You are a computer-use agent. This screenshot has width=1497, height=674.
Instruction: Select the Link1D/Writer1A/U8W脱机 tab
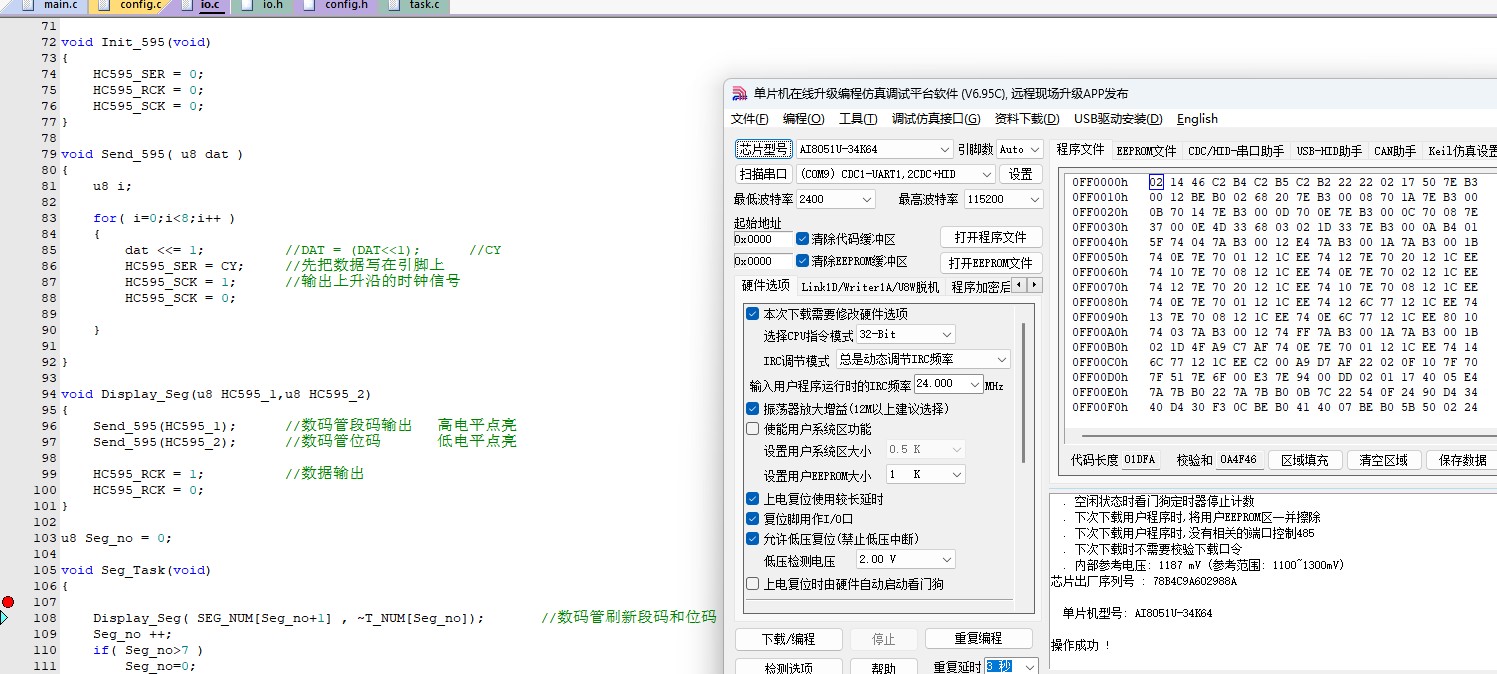point(870,287)
